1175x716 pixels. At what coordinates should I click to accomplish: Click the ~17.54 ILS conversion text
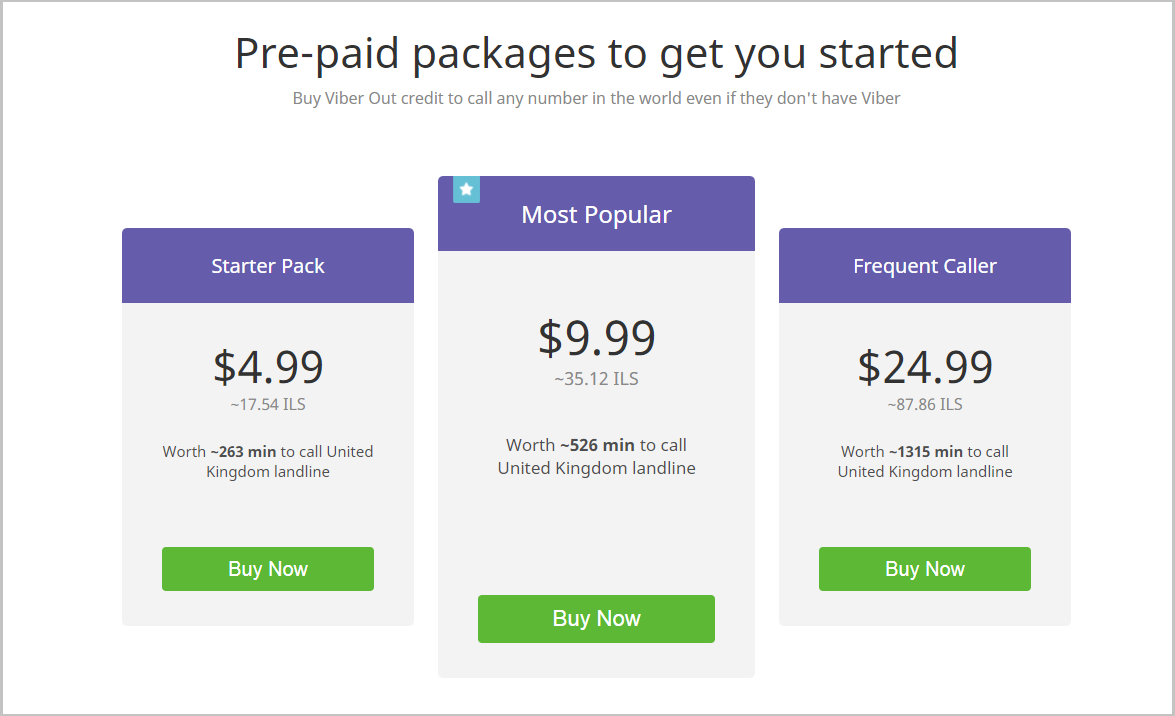coord(268,405)
